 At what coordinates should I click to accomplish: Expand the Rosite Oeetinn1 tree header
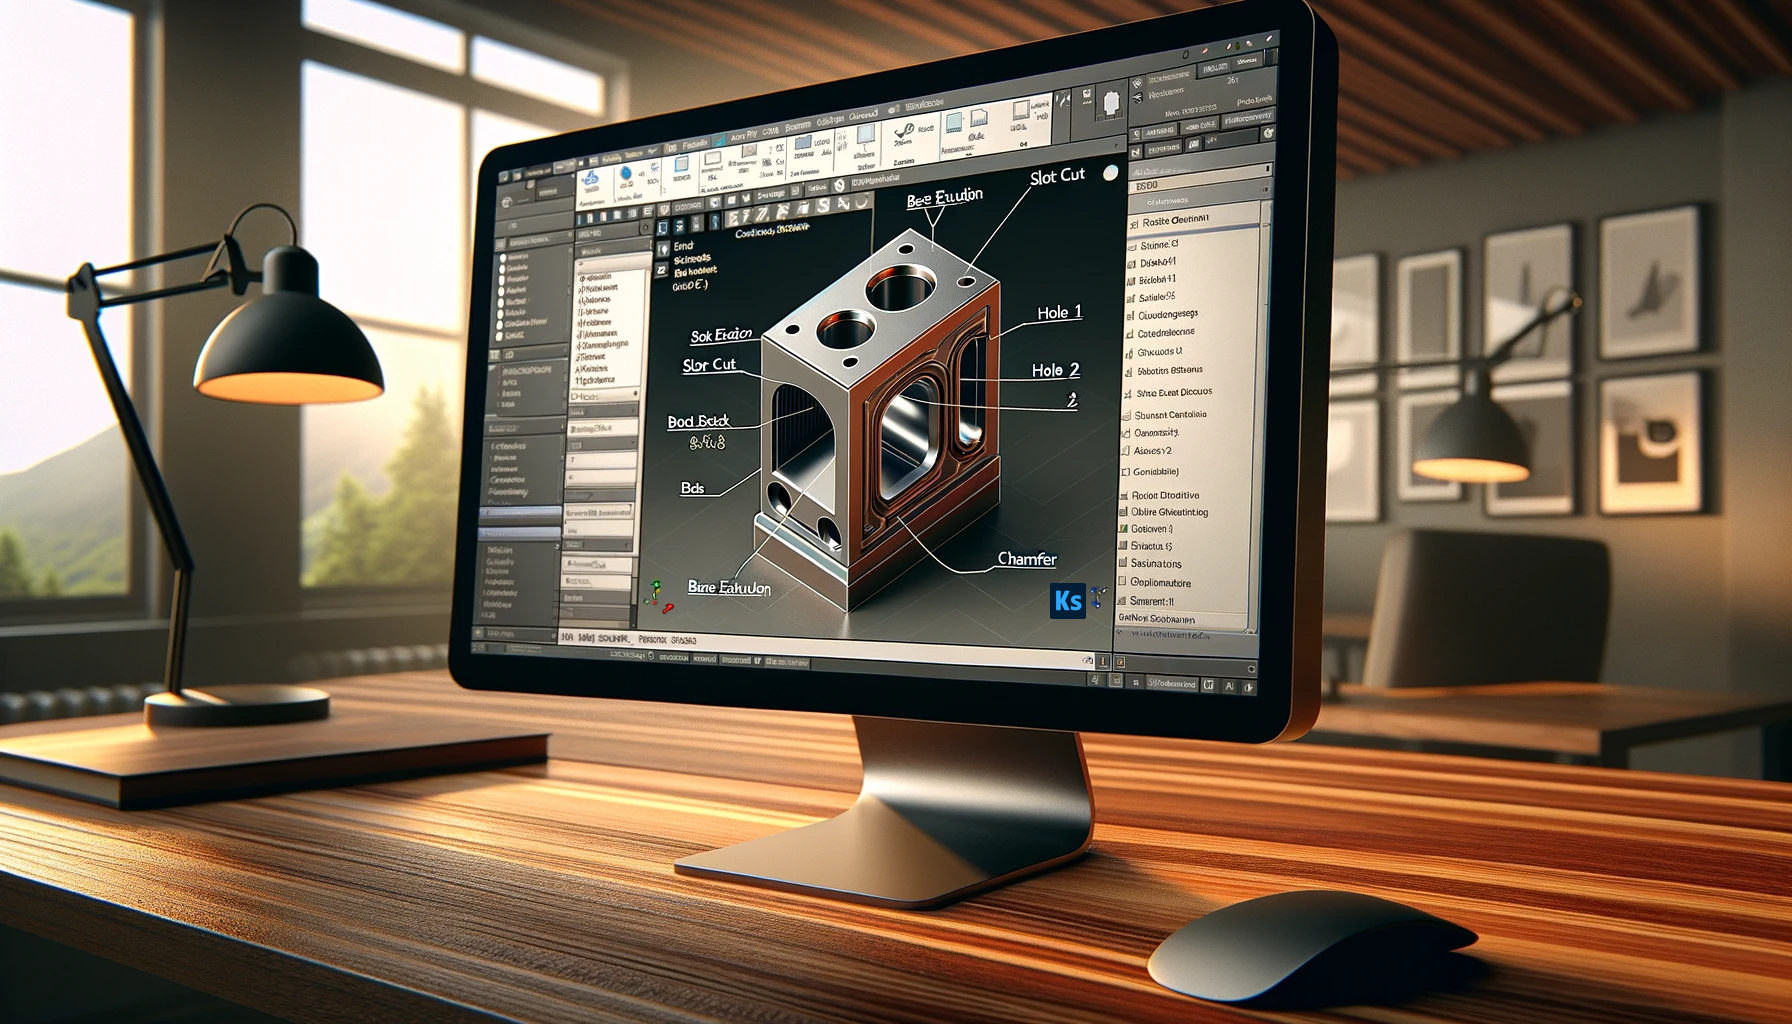click(x=1134, y=222)
